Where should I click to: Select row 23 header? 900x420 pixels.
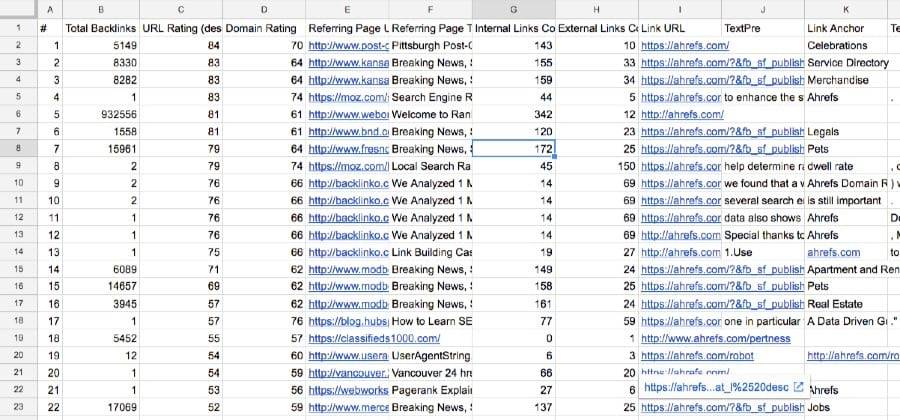(x=18, y=407)
